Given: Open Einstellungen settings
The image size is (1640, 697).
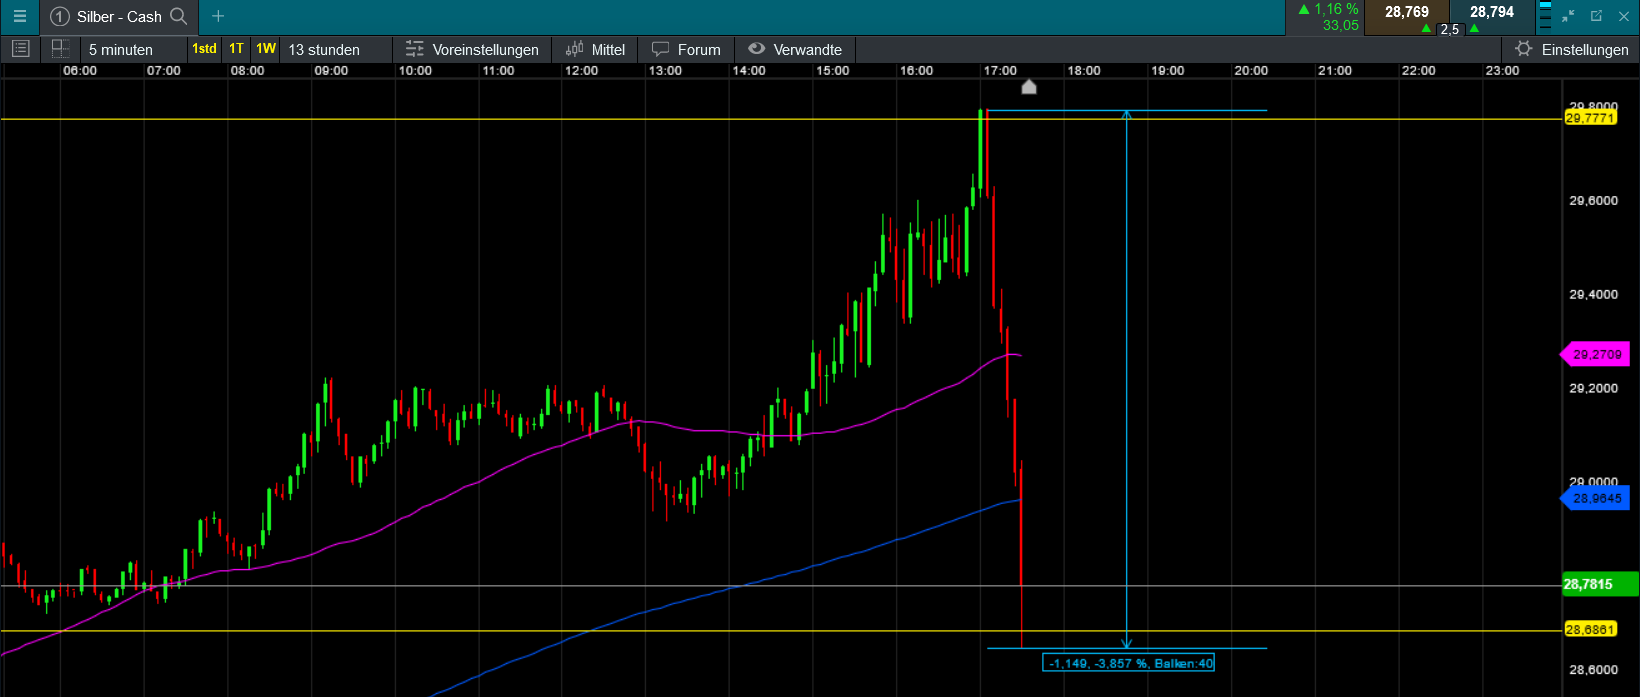Looking at the screenshot, I should pyautogui.click(x=1571, y=49).
